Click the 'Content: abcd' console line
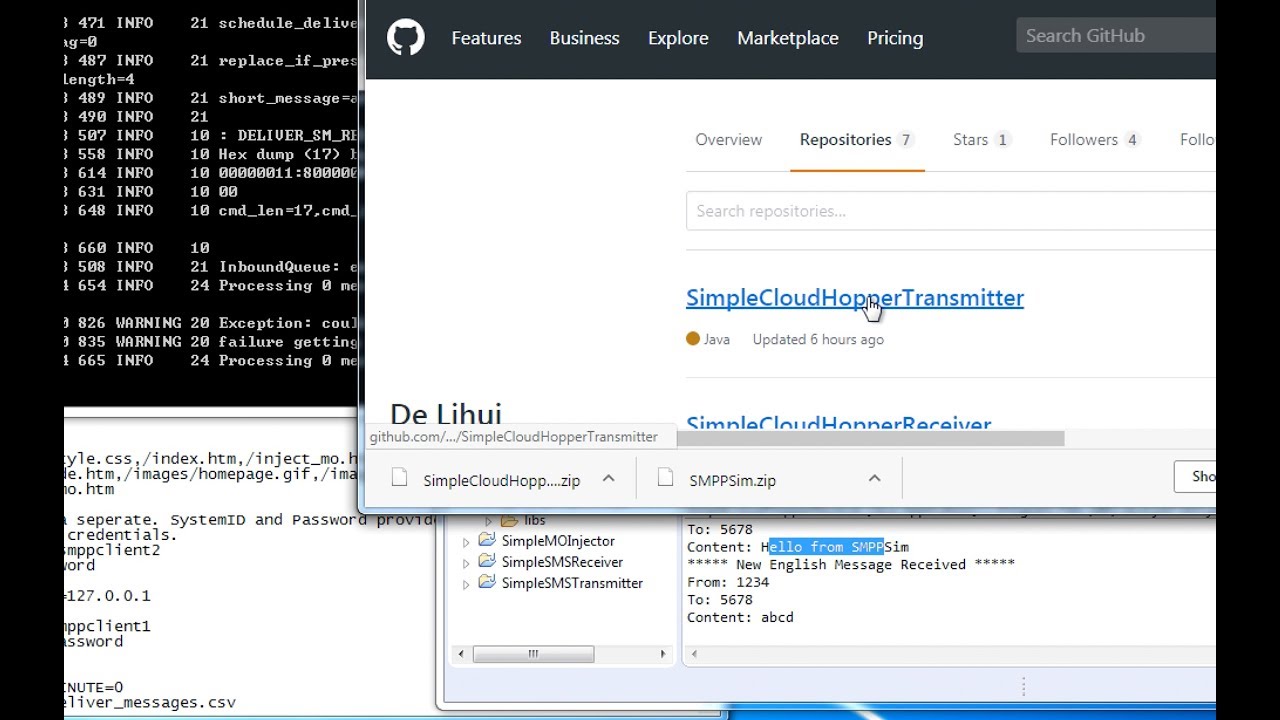This screenshot has height=720, width=1280. [x=740, y=617]
